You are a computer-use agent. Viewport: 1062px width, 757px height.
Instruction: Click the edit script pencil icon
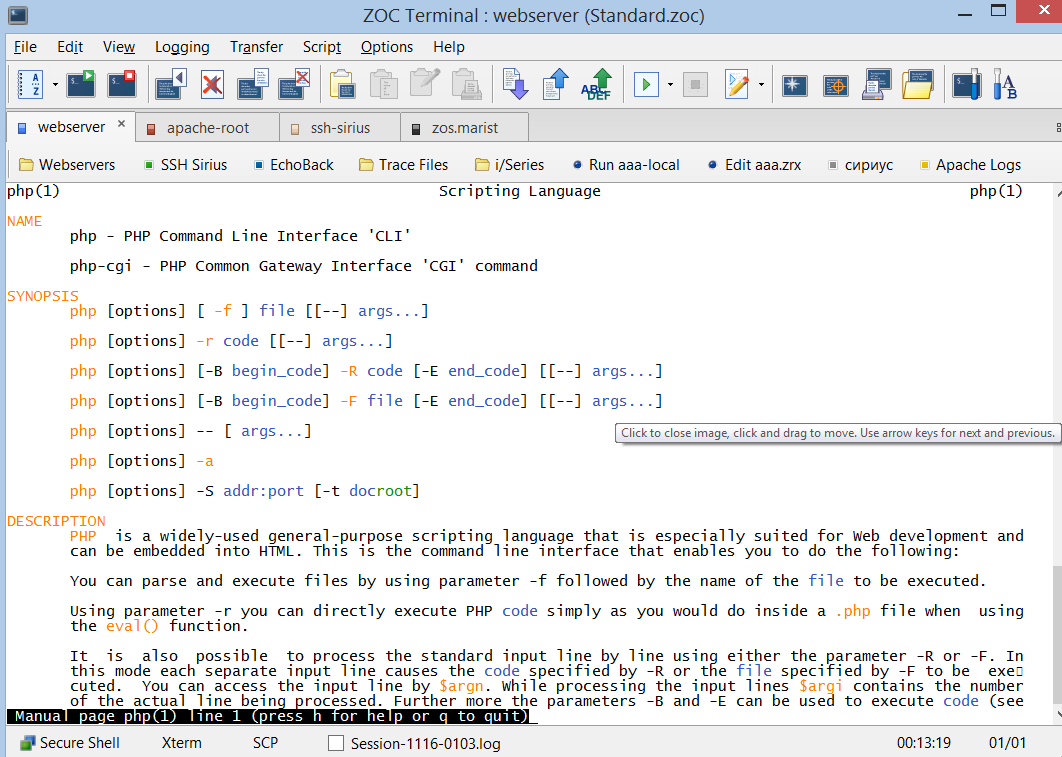click(x=738, y=85)
